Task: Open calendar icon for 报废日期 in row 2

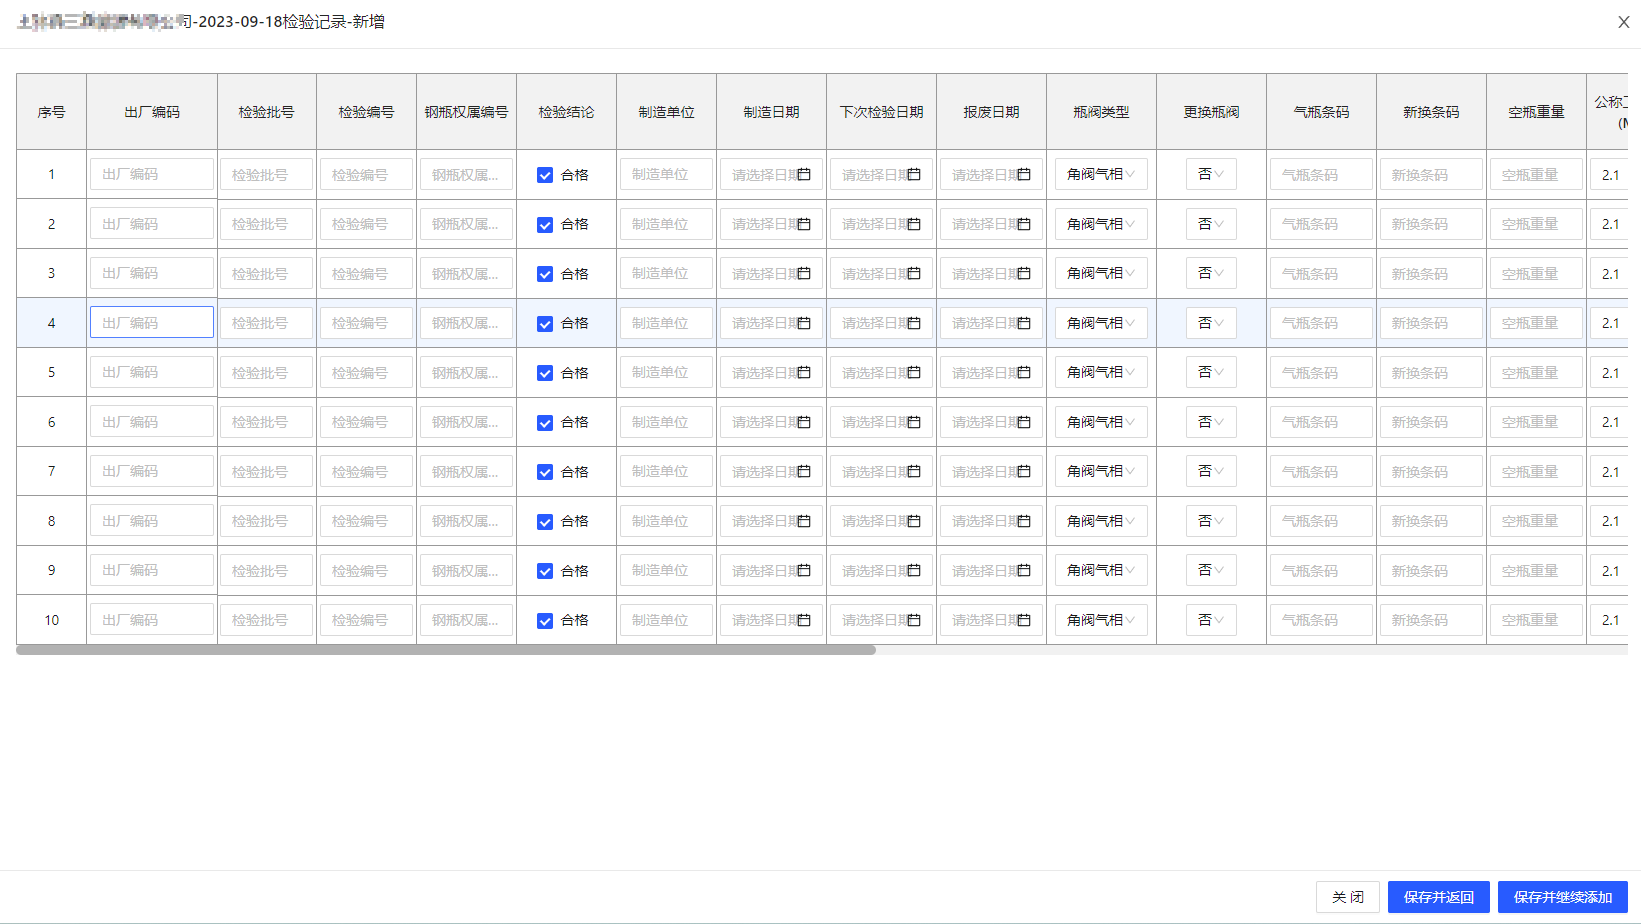Action: coord(1024,224)
